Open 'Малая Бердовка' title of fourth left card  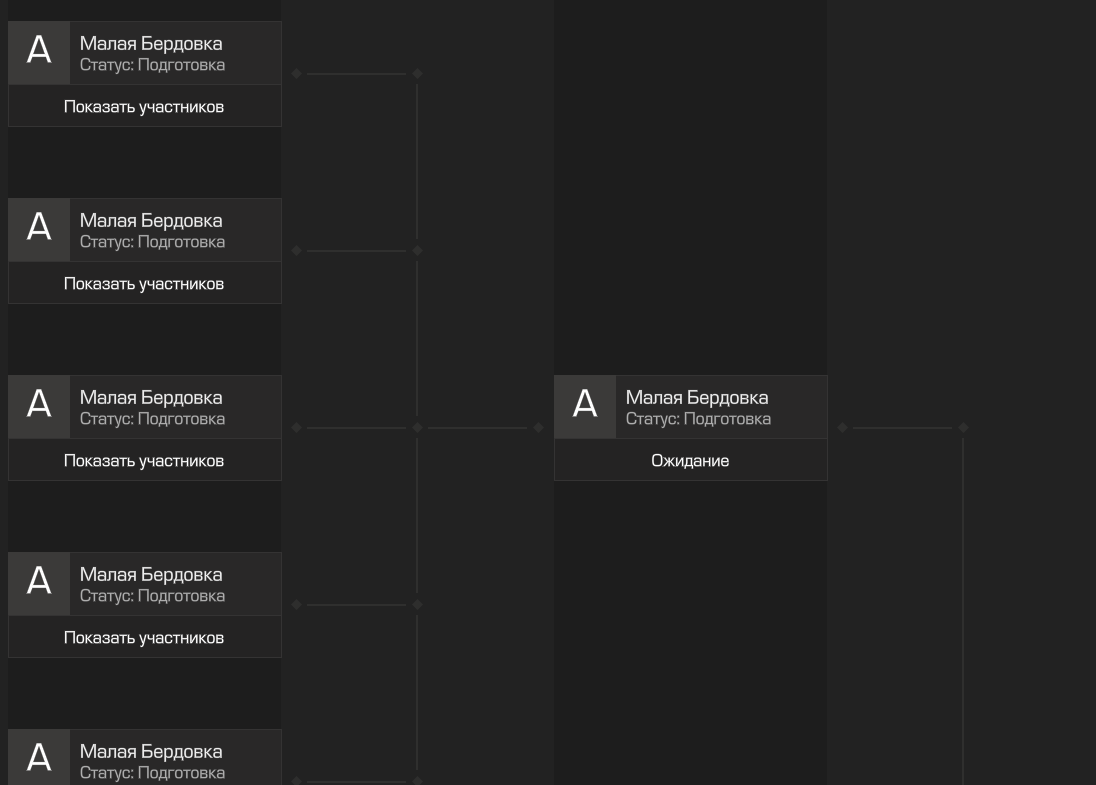pyautogui.click(x=151, y=574)
